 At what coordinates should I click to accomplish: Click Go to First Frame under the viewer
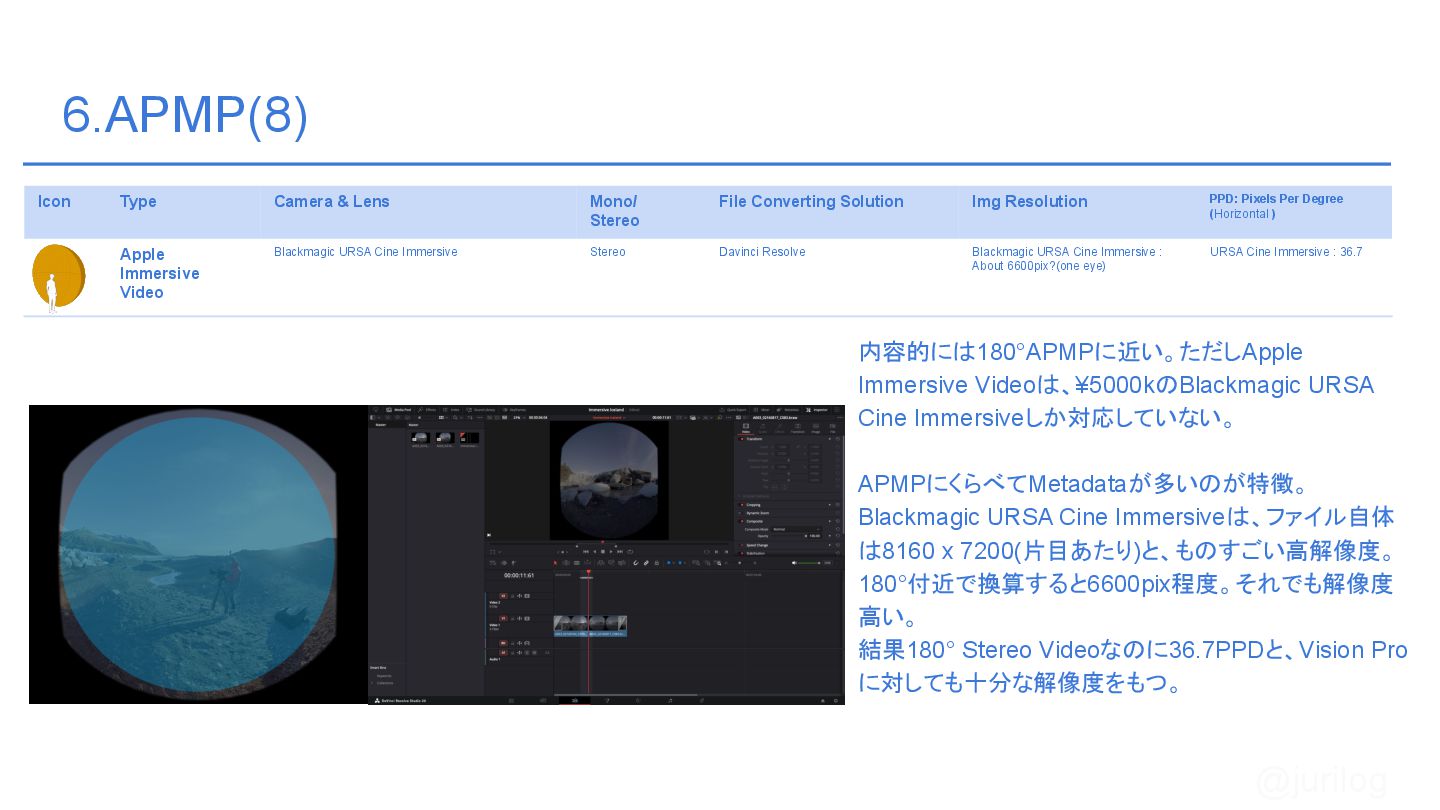click(x=586, y=552)
